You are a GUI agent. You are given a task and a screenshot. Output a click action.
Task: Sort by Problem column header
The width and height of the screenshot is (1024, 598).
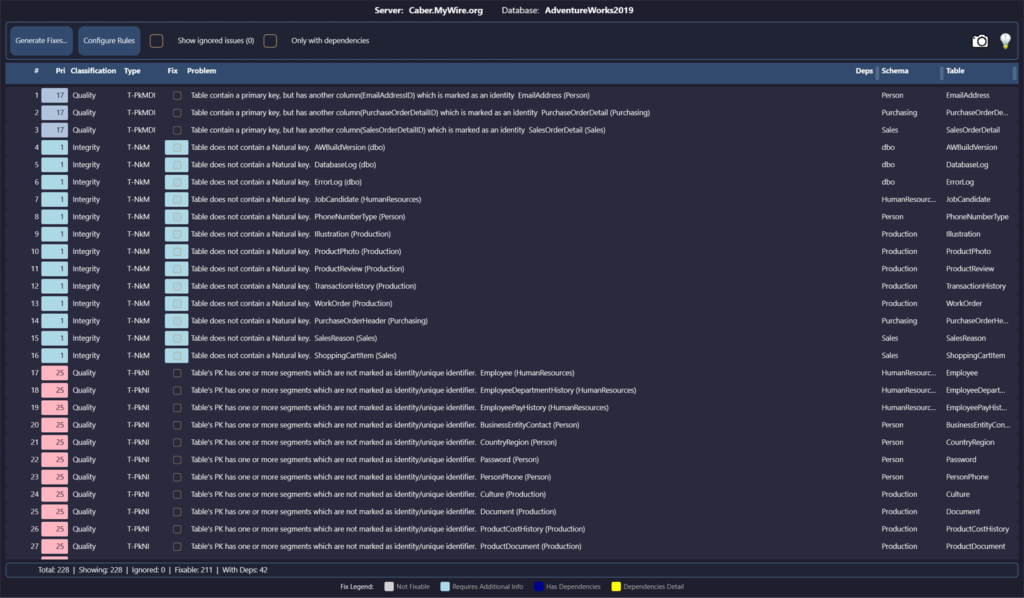(201, 71)
